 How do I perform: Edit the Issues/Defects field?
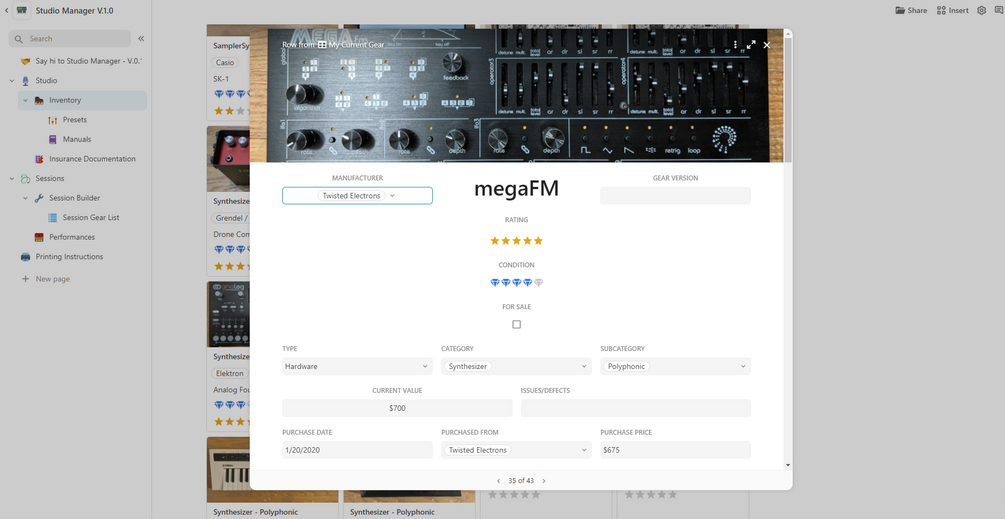tap(636, 408)
